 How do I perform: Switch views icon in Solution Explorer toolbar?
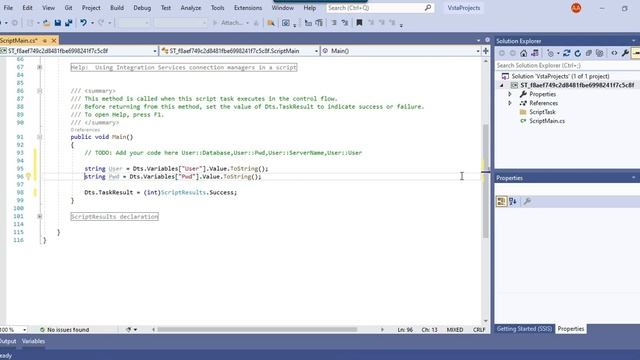point(534,53)
